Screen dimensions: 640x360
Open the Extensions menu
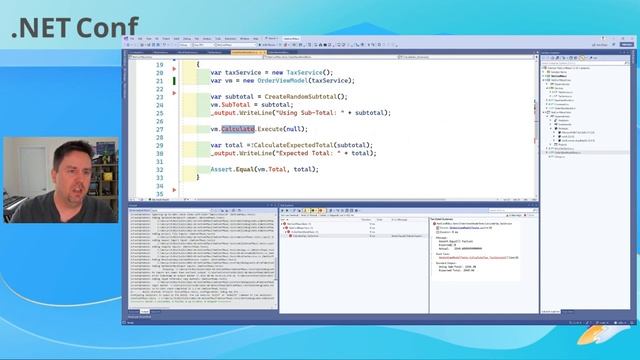(230, 39)
